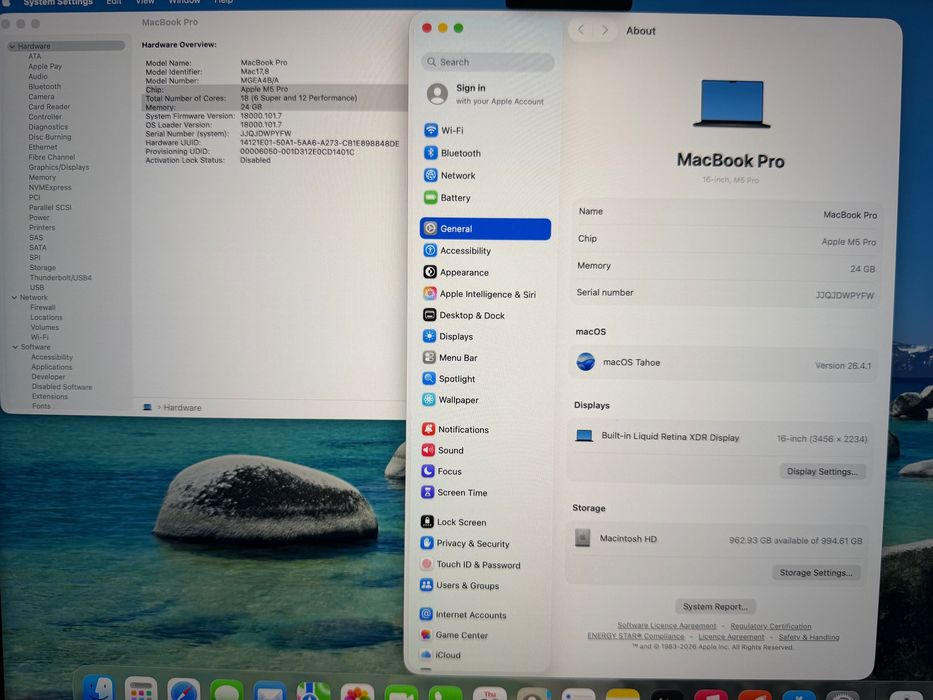Select Graphics/Displays in System Information sidebar
The image size is (933, 700).
pyautogui.click(x=59, y=167)
